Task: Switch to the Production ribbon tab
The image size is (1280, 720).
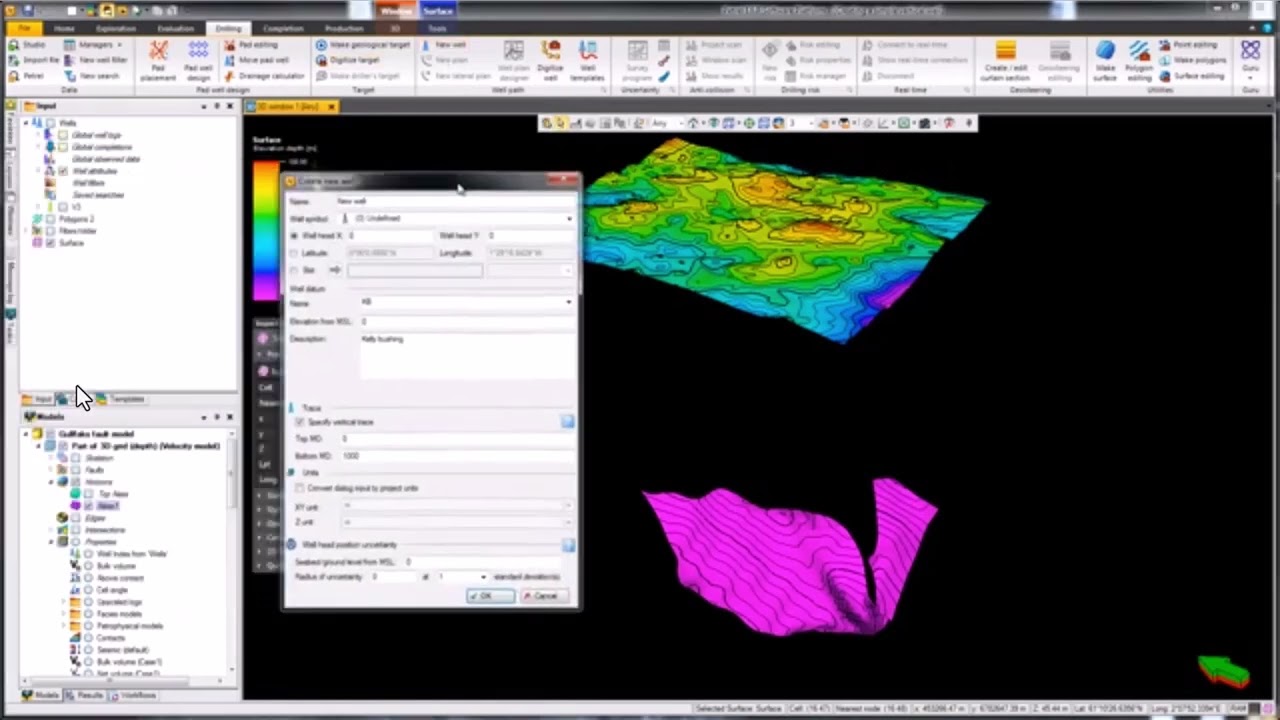Action: coord(344,28)
